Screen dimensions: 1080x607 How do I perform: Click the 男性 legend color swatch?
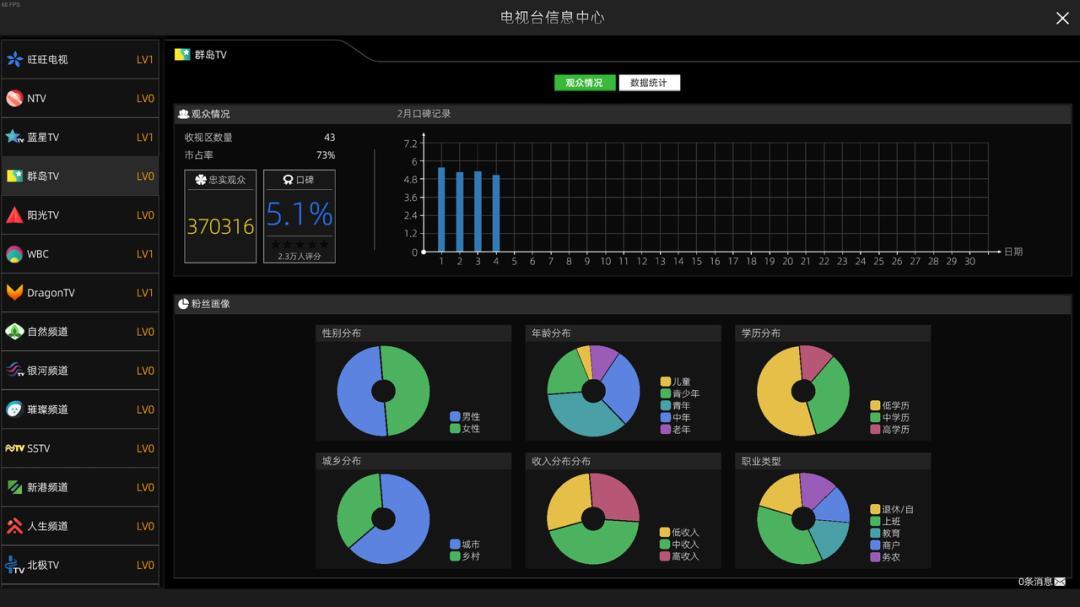[x=455, y=416]
